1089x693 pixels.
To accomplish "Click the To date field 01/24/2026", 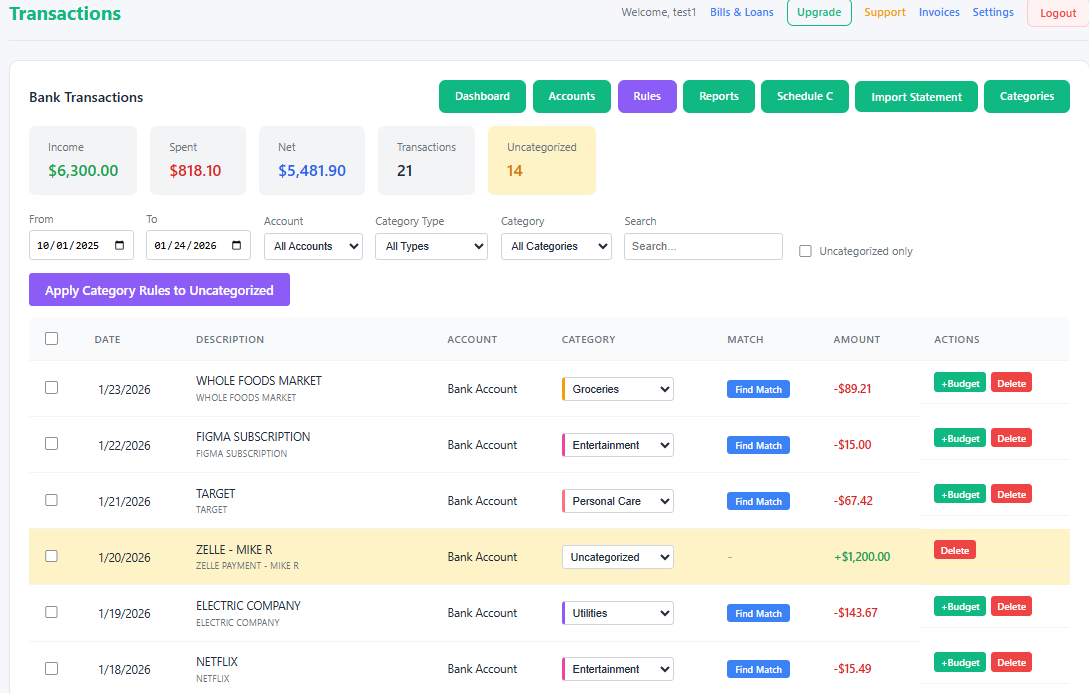I will coord(198,245).
